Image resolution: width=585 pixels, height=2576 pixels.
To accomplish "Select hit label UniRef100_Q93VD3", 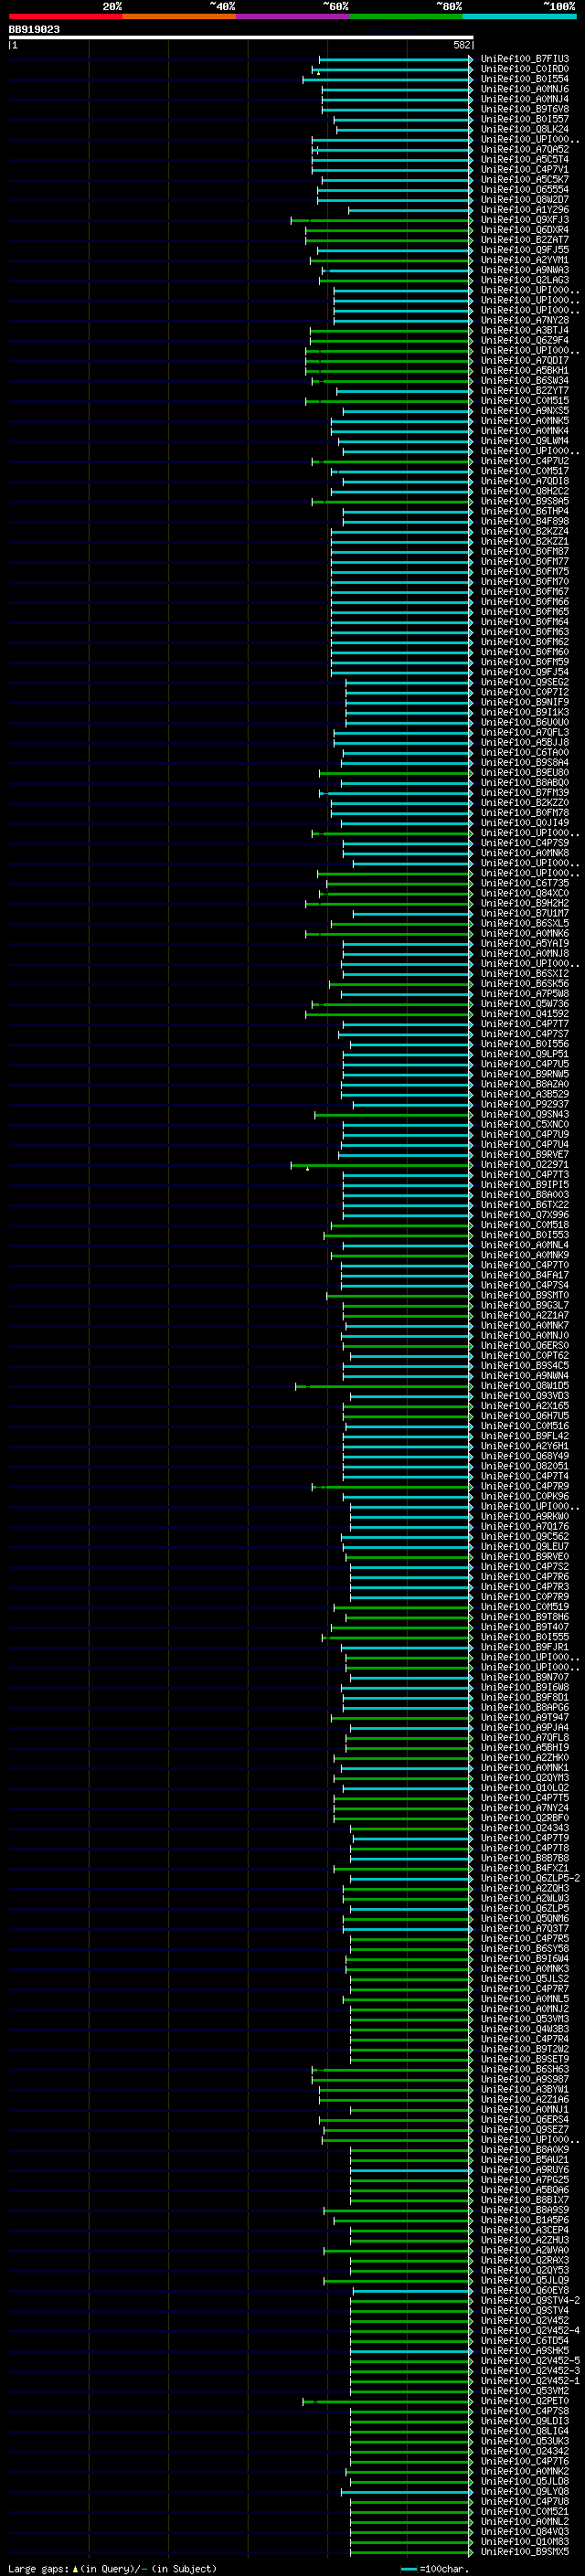I will [525, 1396].
